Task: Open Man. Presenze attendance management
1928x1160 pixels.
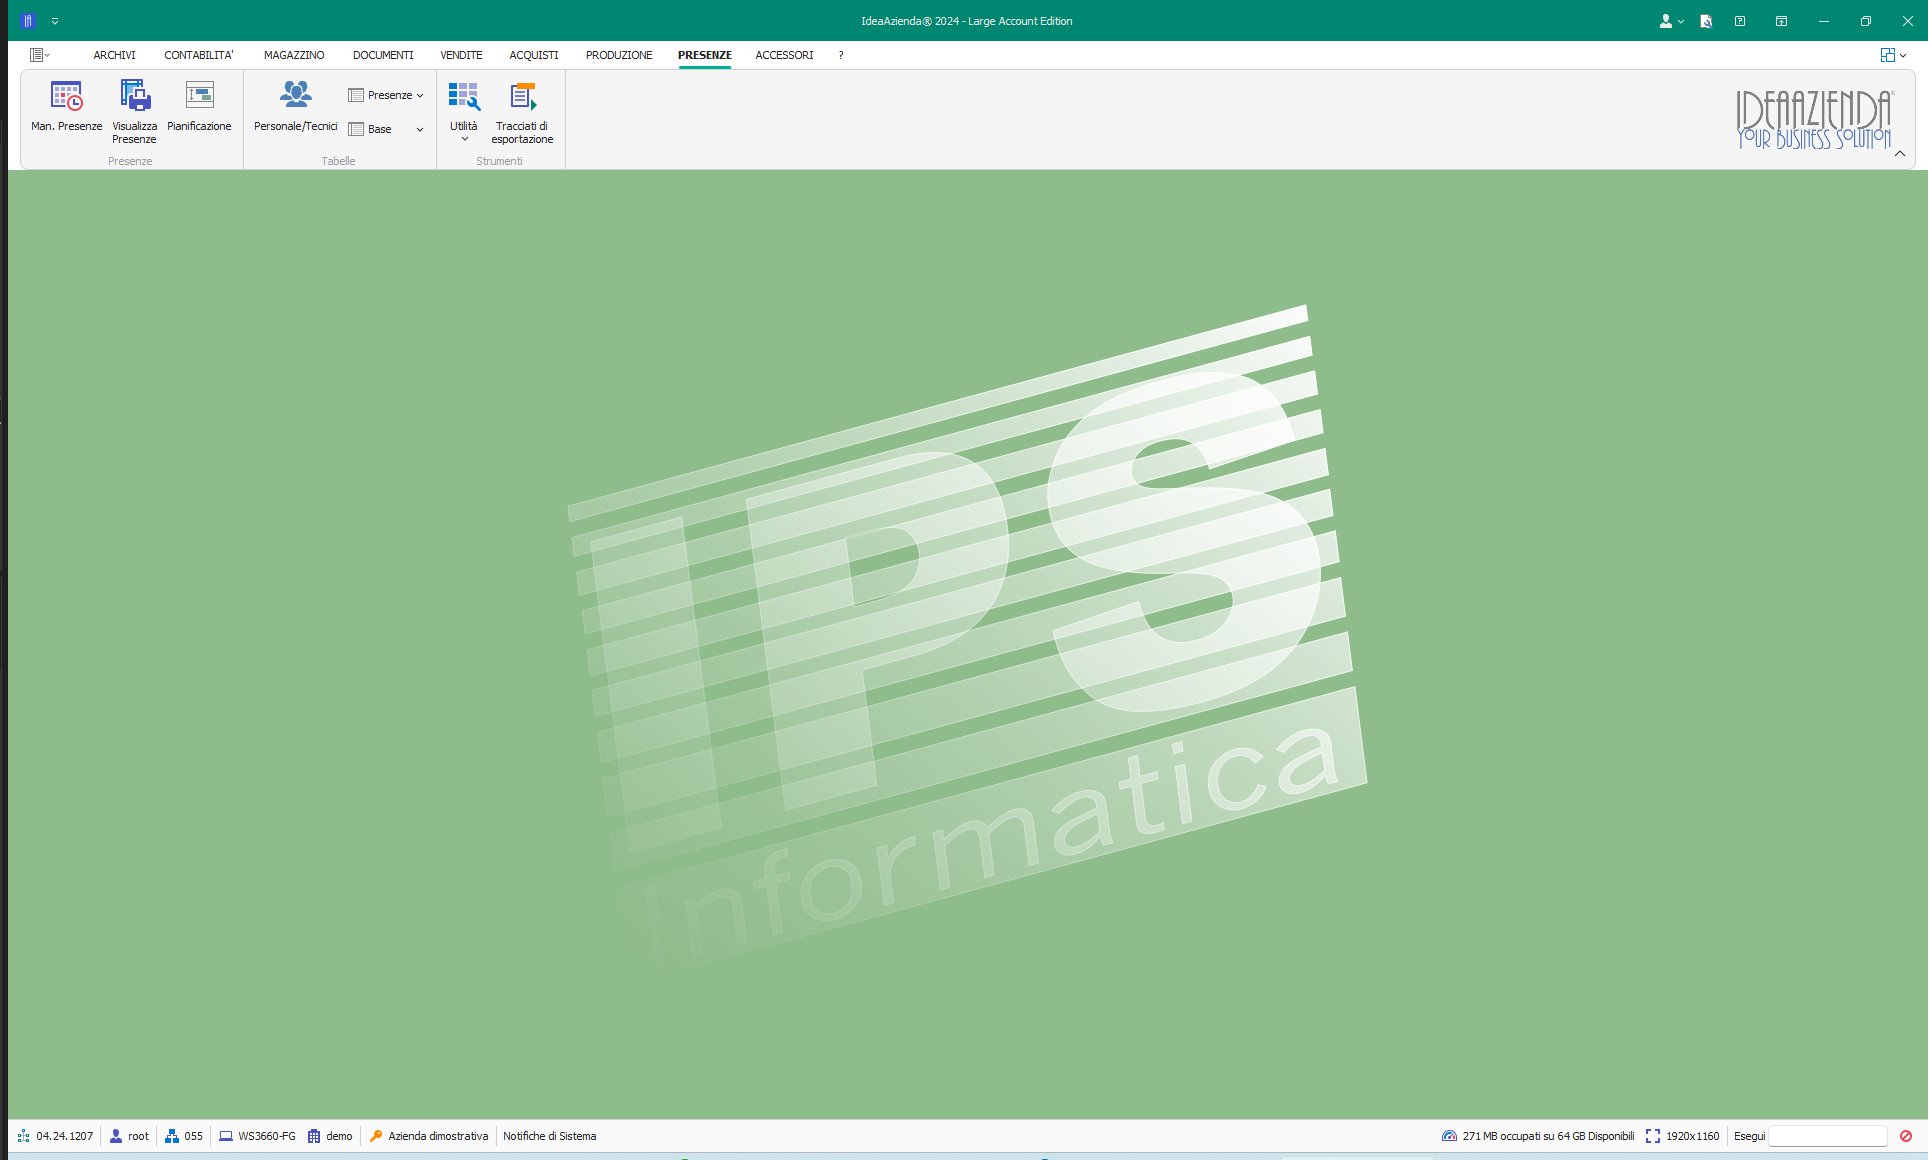Action: [x=66, y=106]
